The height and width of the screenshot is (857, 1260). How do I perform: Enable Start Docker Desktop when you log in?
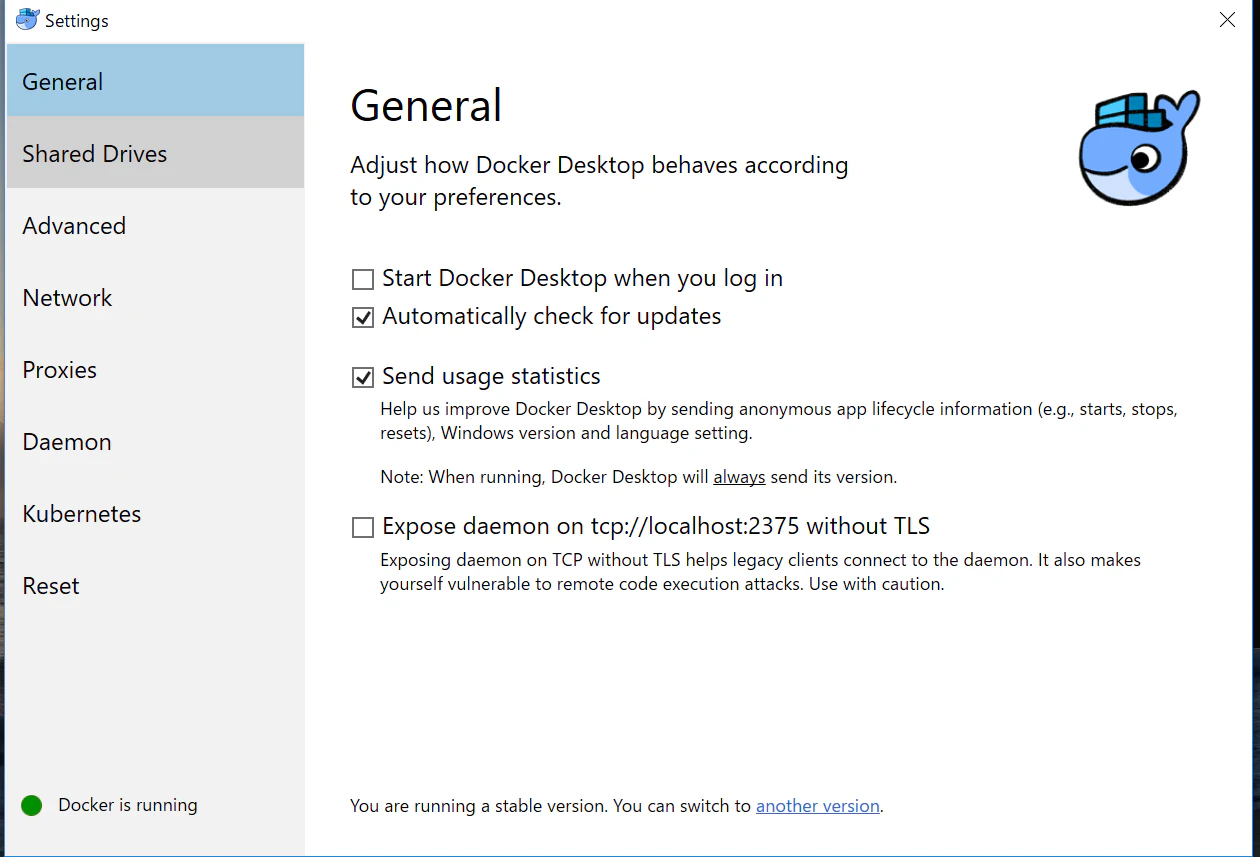point(363,279)
